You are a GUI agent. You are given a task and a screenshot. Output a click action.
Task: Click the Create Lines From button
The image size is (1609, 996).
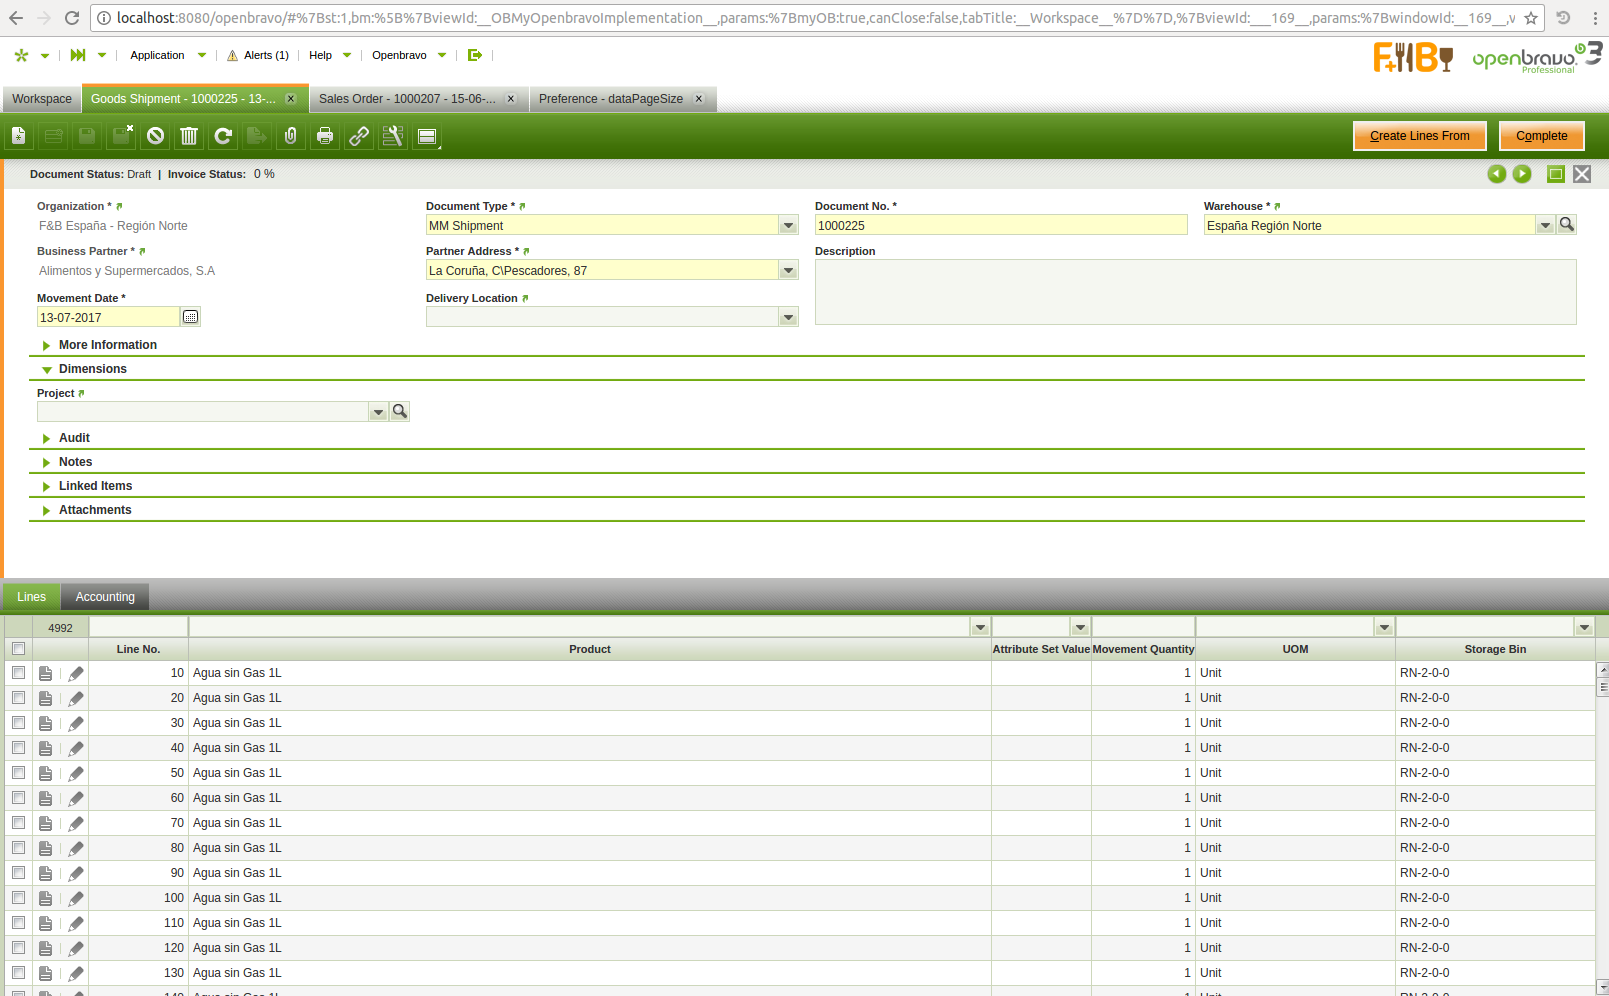(1419, 136)
